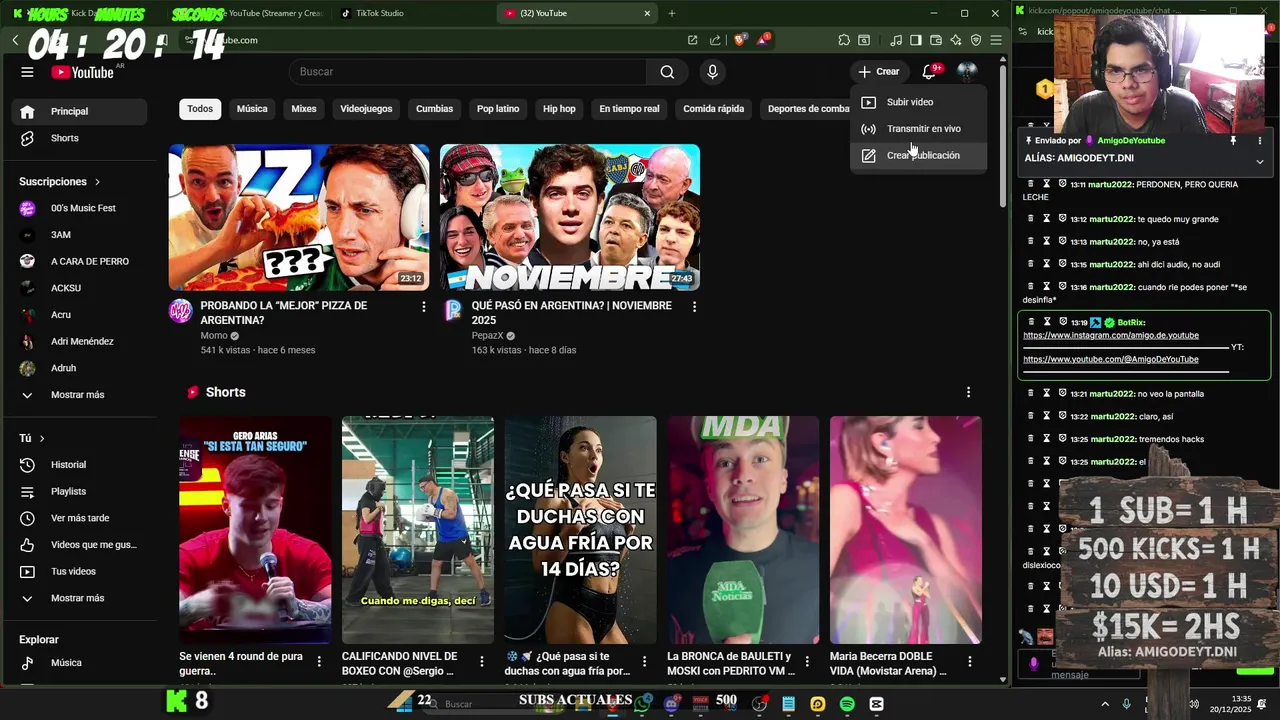Viewport: 1280px width, 720px height.
Task: Choose Transmitir en vivo option
Action: (918, 129)
